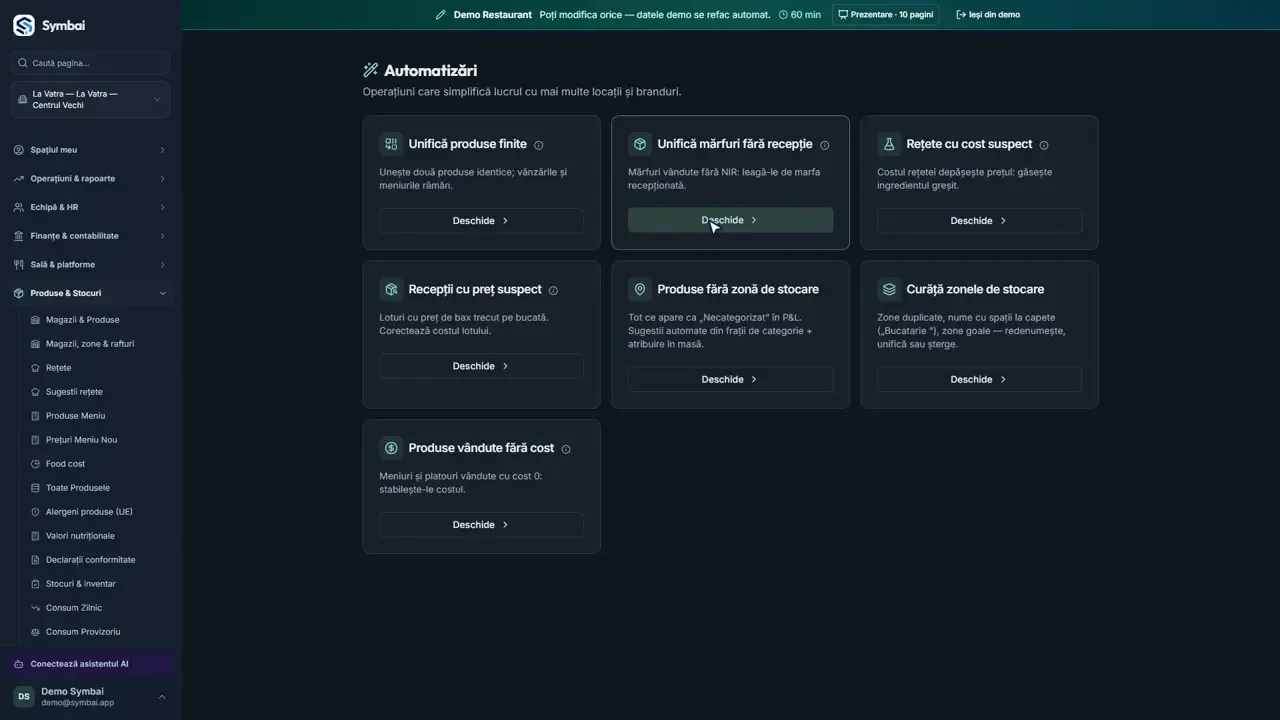Click Deschide on Unifică mărfuri fără recepție
This screenshot has width=1280, height=720.
click(730, 220)
